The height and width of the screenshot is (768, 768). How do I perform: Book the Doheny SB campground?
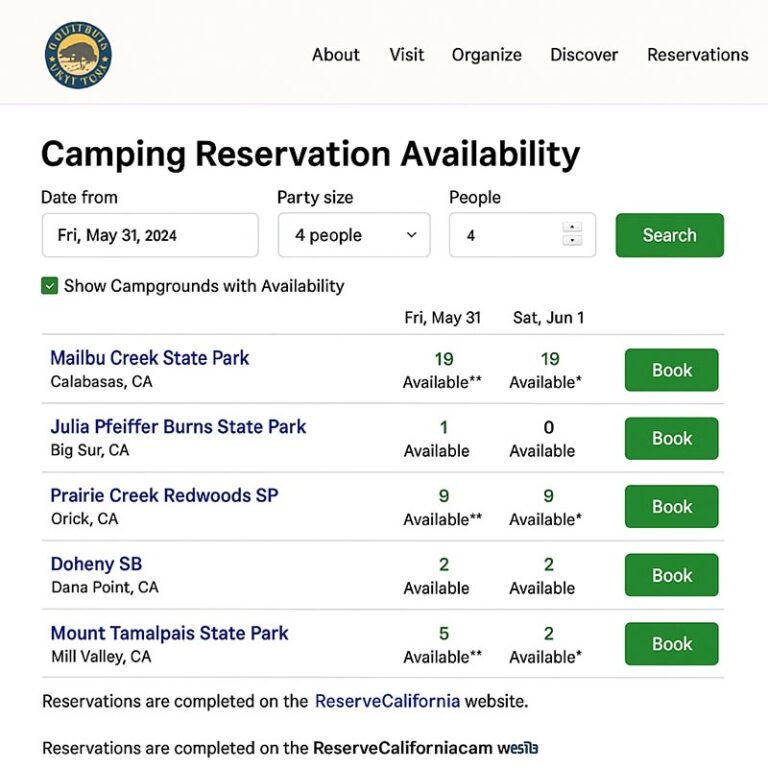pyautogui.click(x=671, y=575)
